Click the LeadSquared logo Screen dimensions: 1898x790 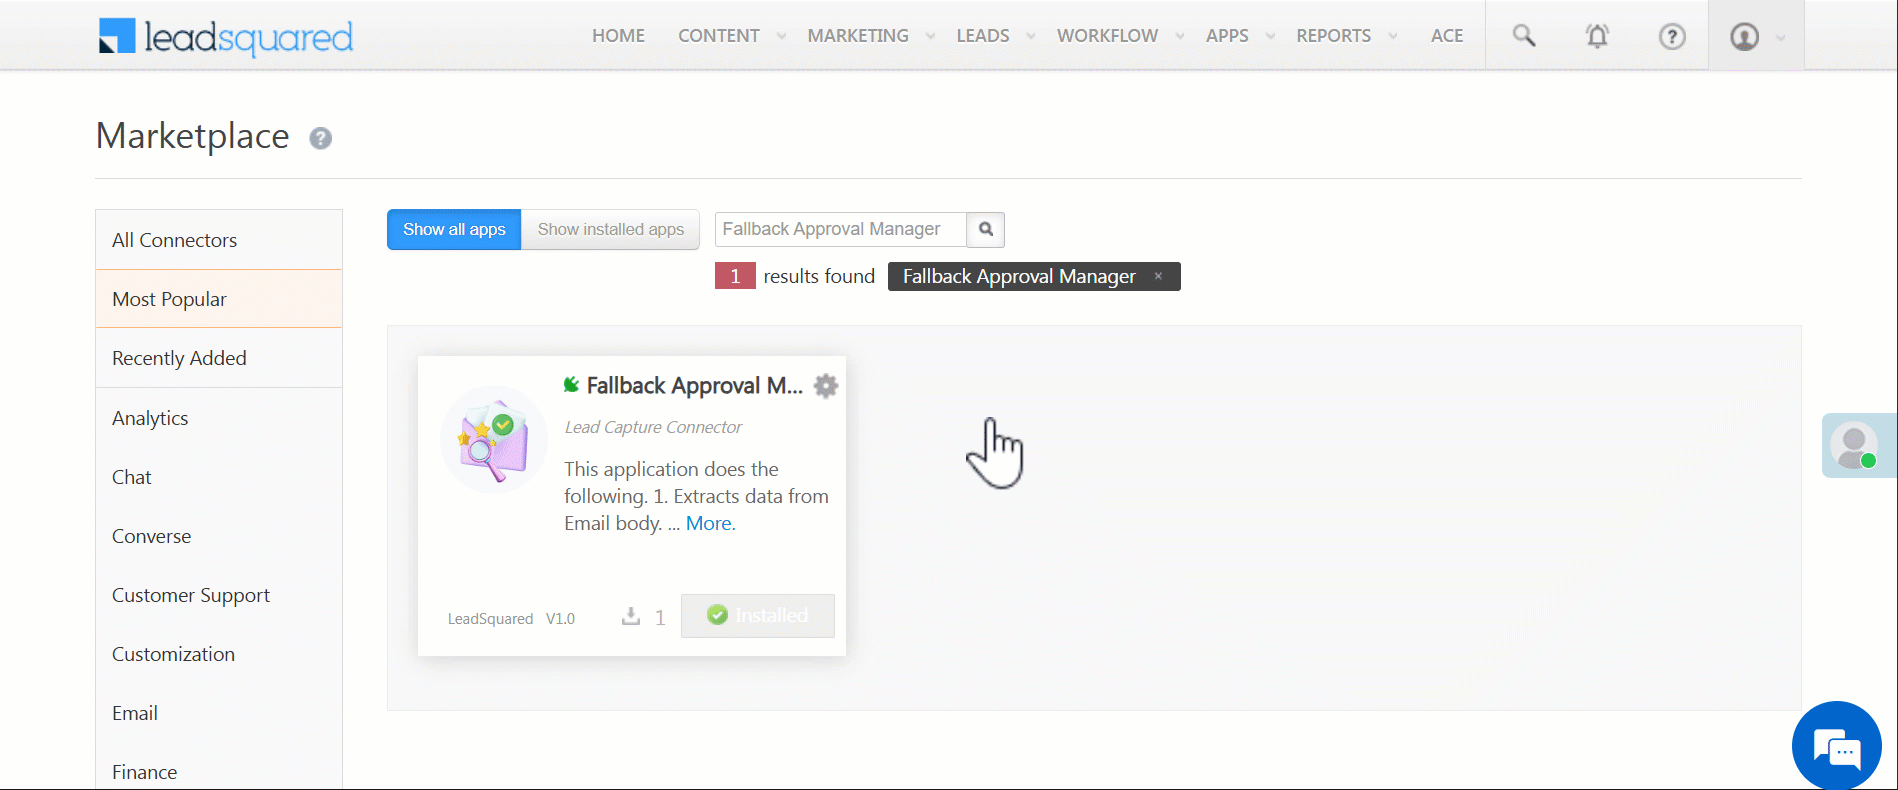click(x=226, y=37)
